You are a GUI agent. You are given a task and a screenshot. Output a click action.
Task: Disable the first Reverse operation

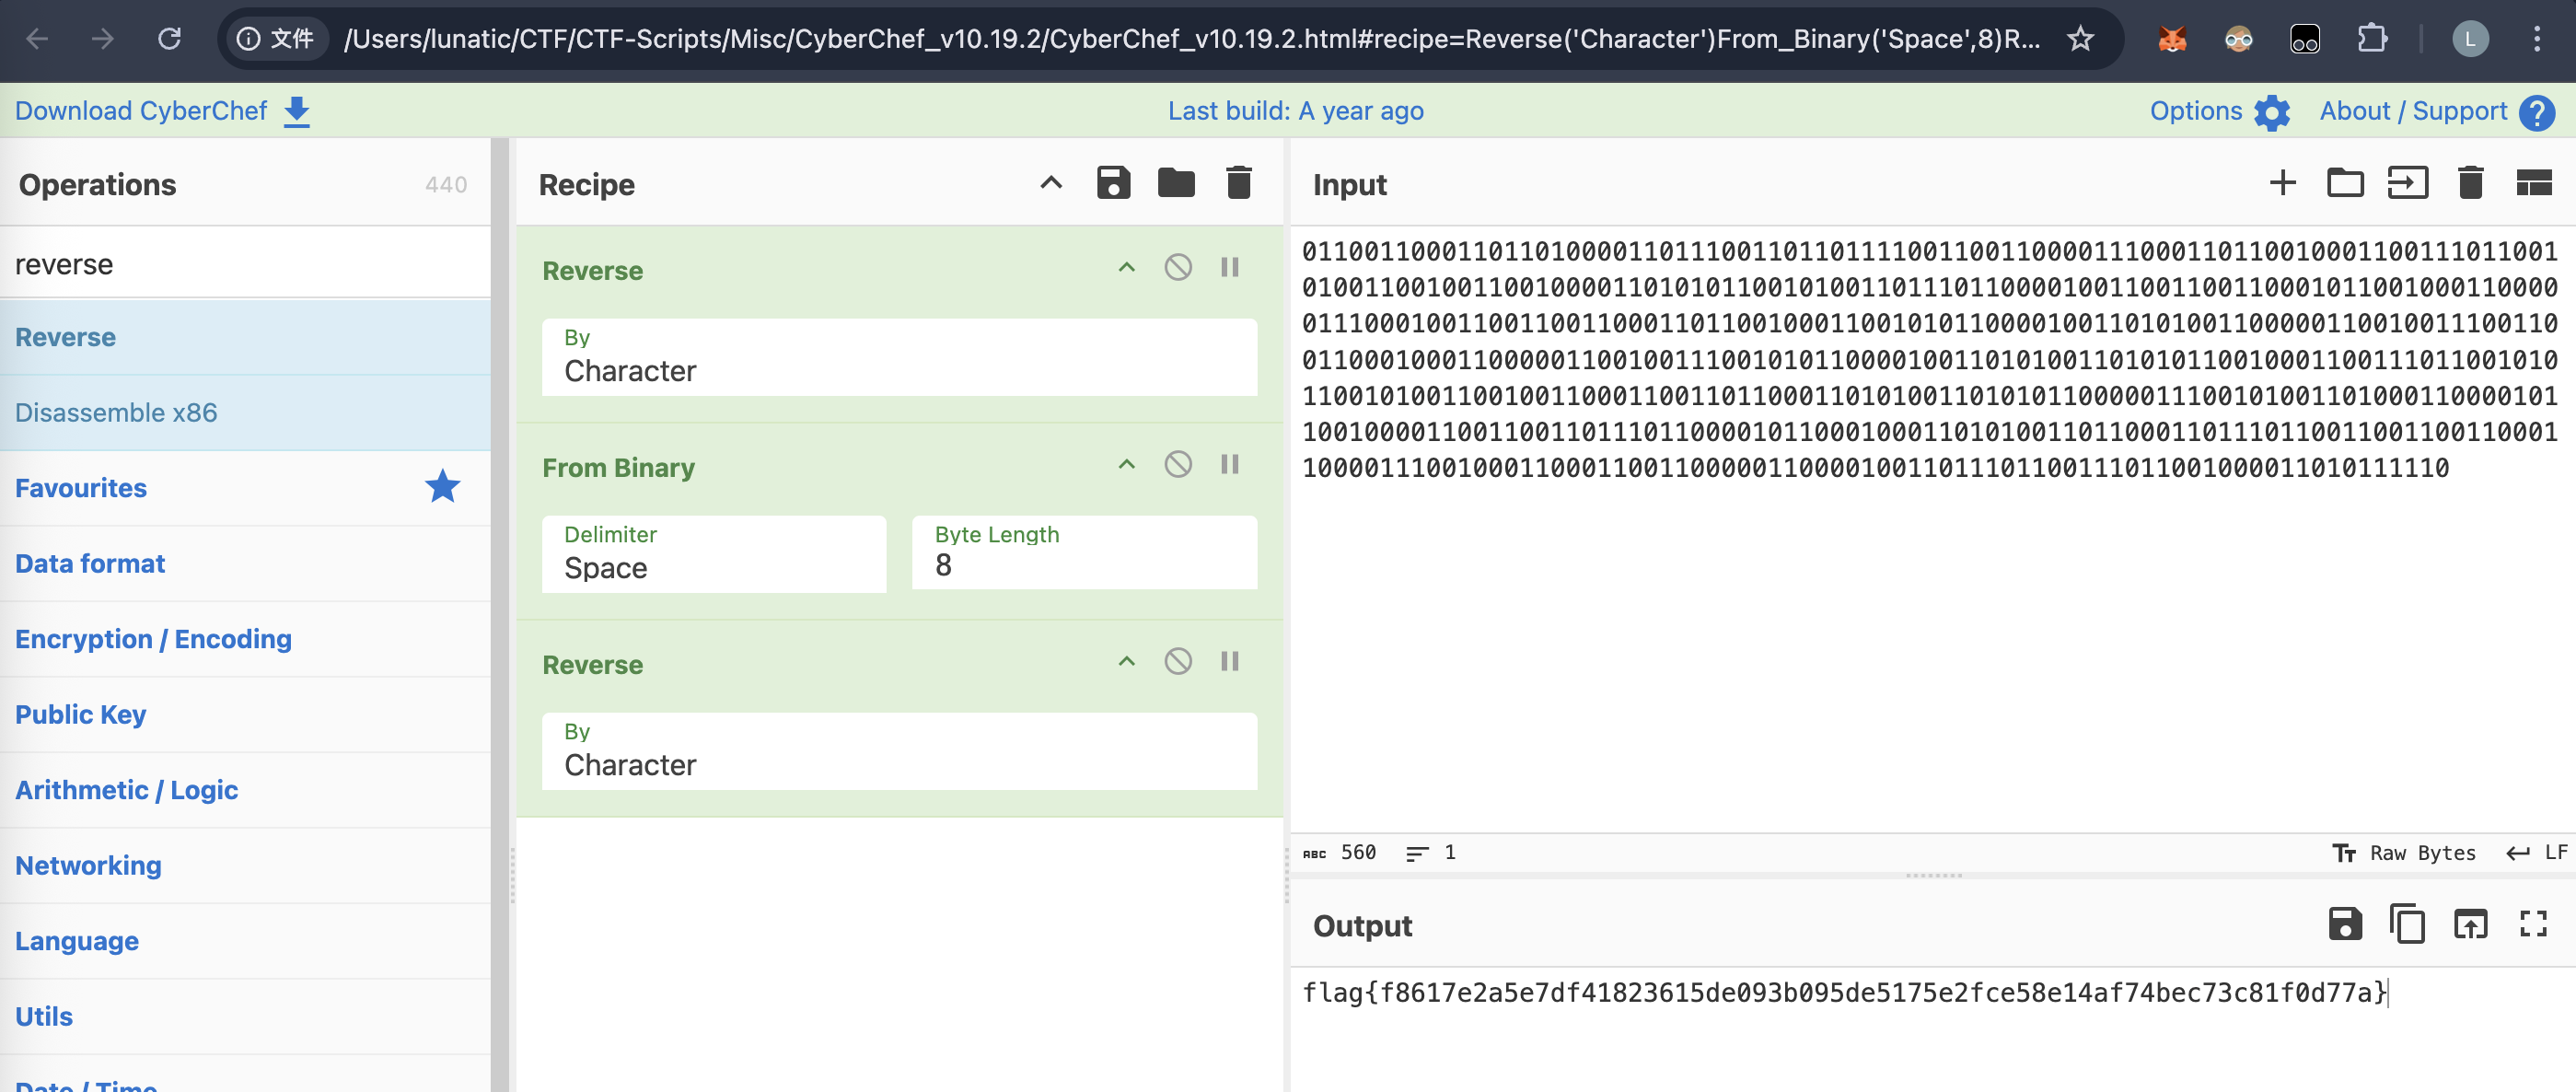(x=1178, y=268)
